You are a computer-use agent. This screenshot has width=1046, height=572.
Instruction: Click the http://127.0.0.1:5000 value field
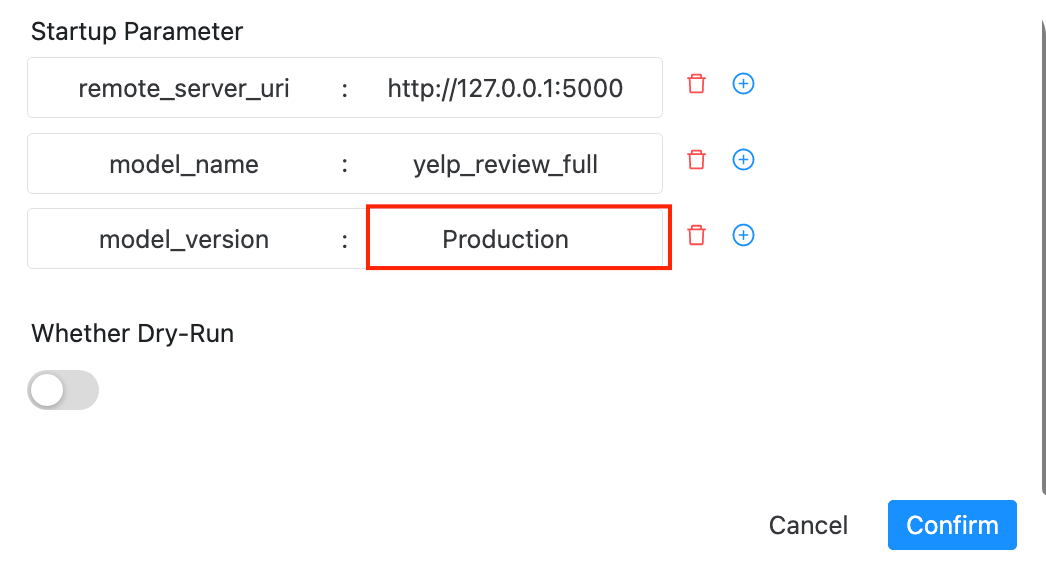[505, 88]
